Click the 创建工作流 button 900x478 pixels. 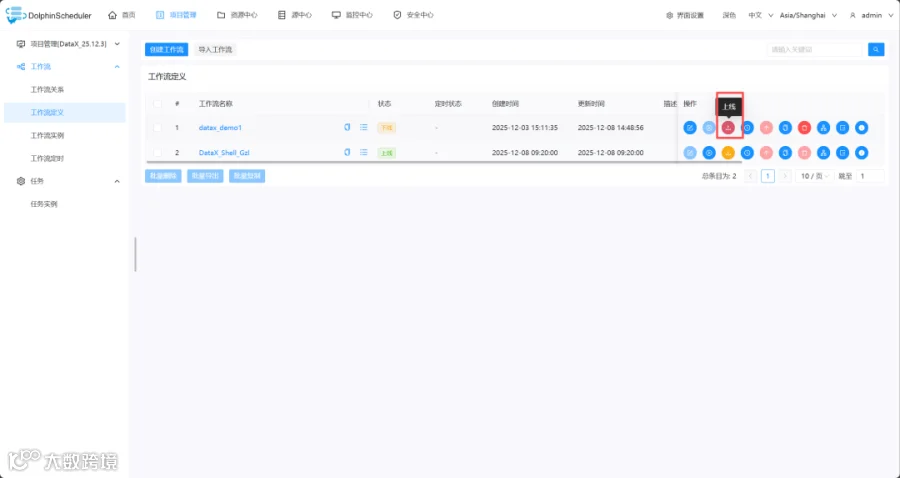pos(166,50)
